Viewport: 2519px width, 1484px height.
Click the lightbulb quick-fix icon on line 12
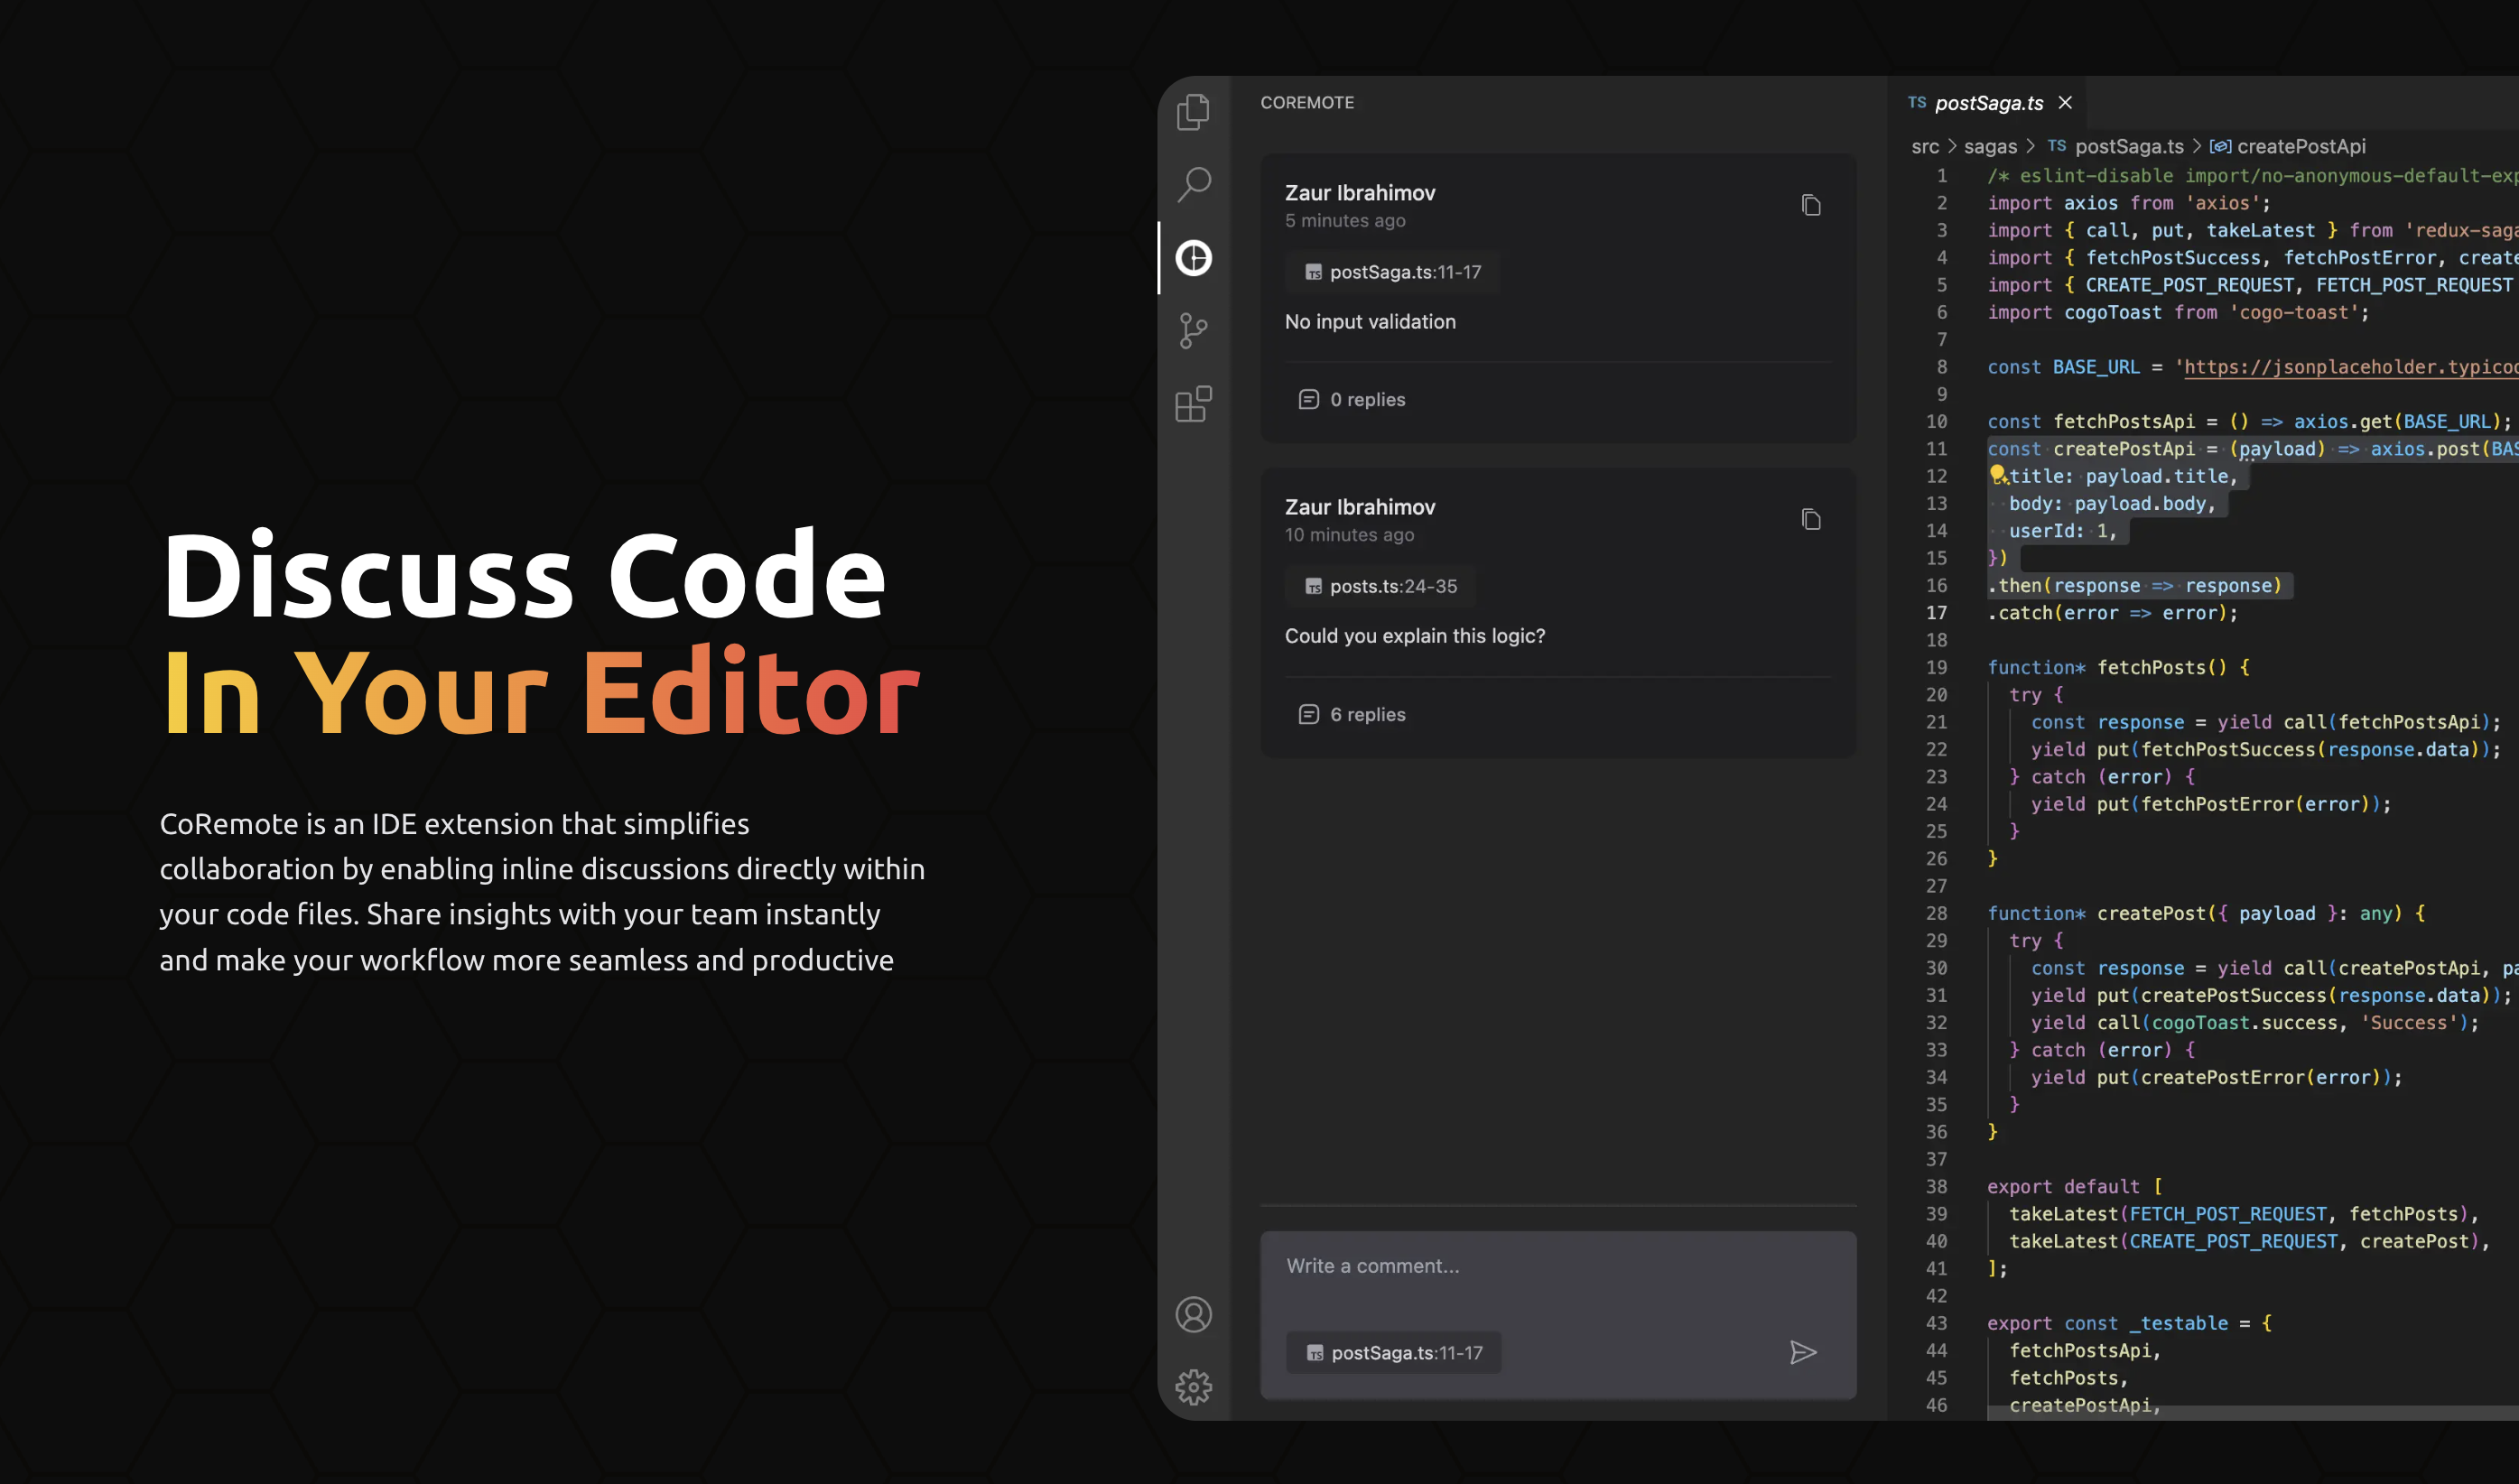[x=1997, y=474]
